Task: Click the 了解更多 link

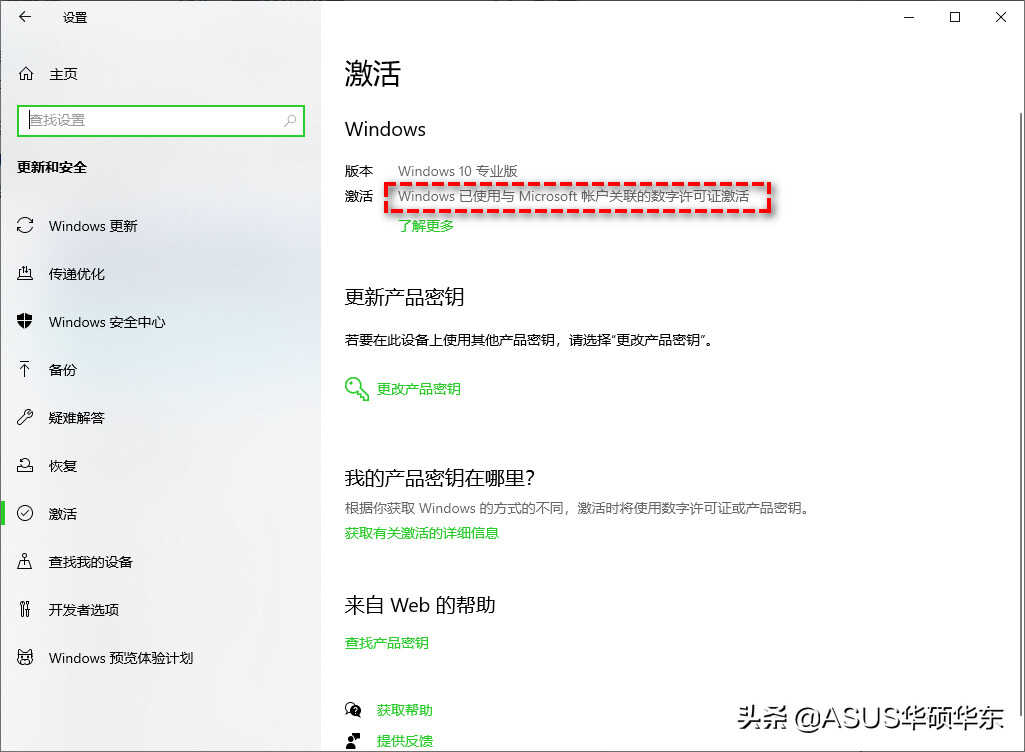Action: pyautogui.click(x=426, y=226)
